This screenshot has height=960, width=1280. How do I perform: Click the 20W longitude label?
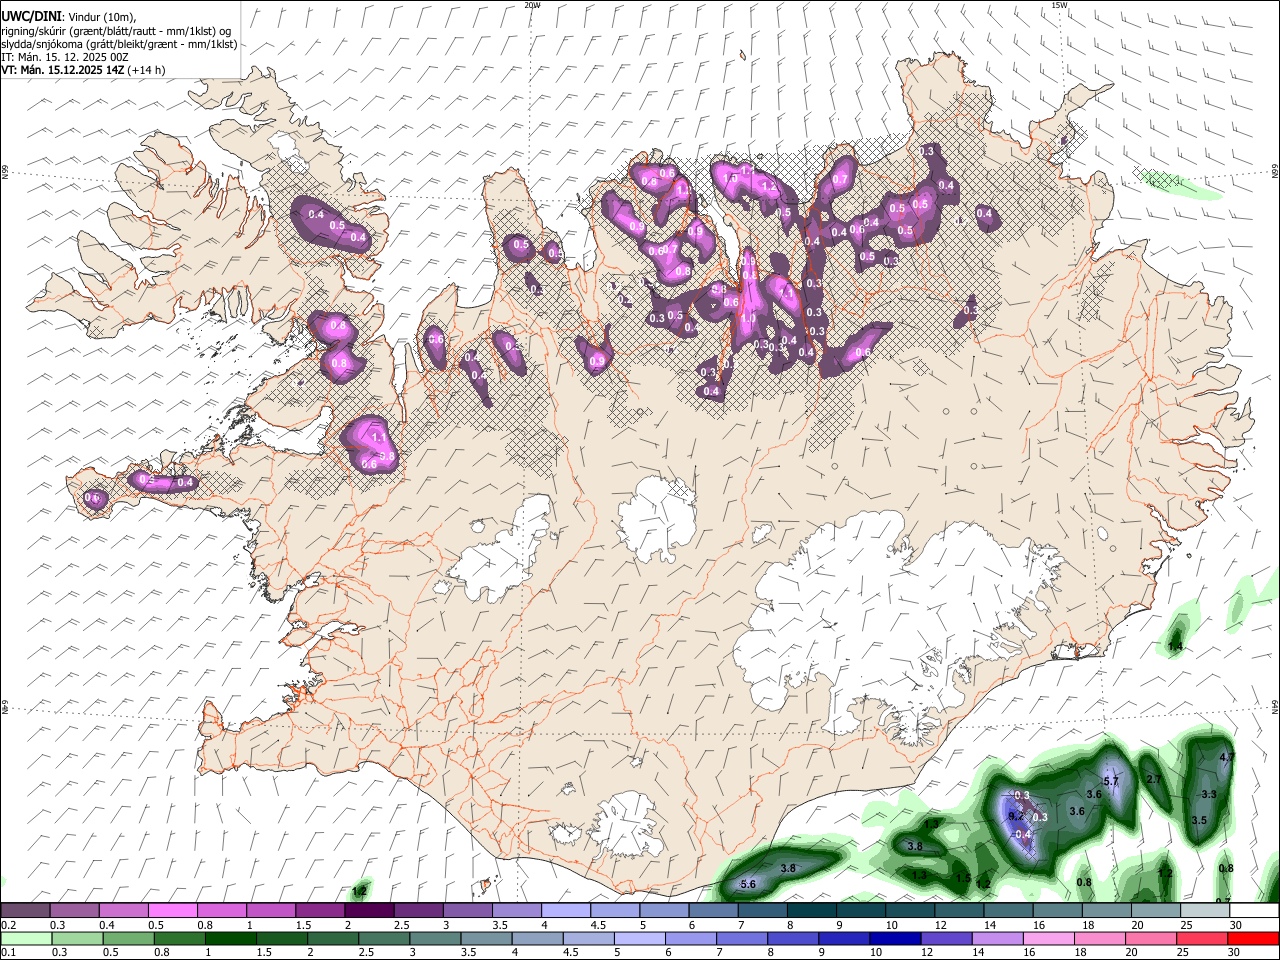[x=533, y=5]
